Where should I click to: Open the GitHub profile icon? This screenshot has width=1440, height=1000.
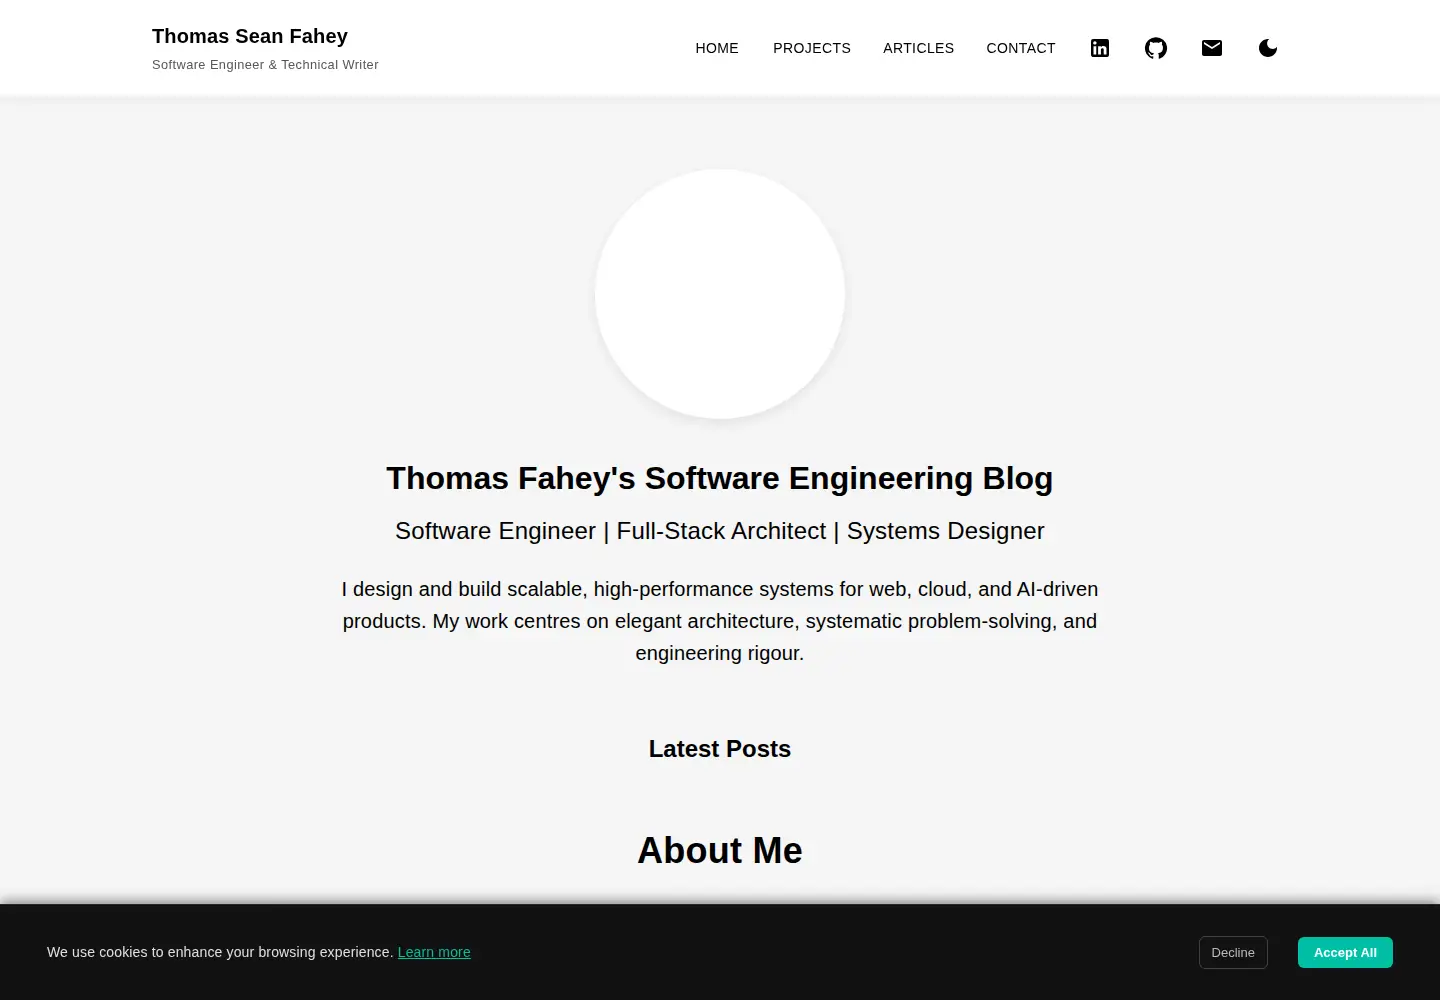coord(1156,48)
